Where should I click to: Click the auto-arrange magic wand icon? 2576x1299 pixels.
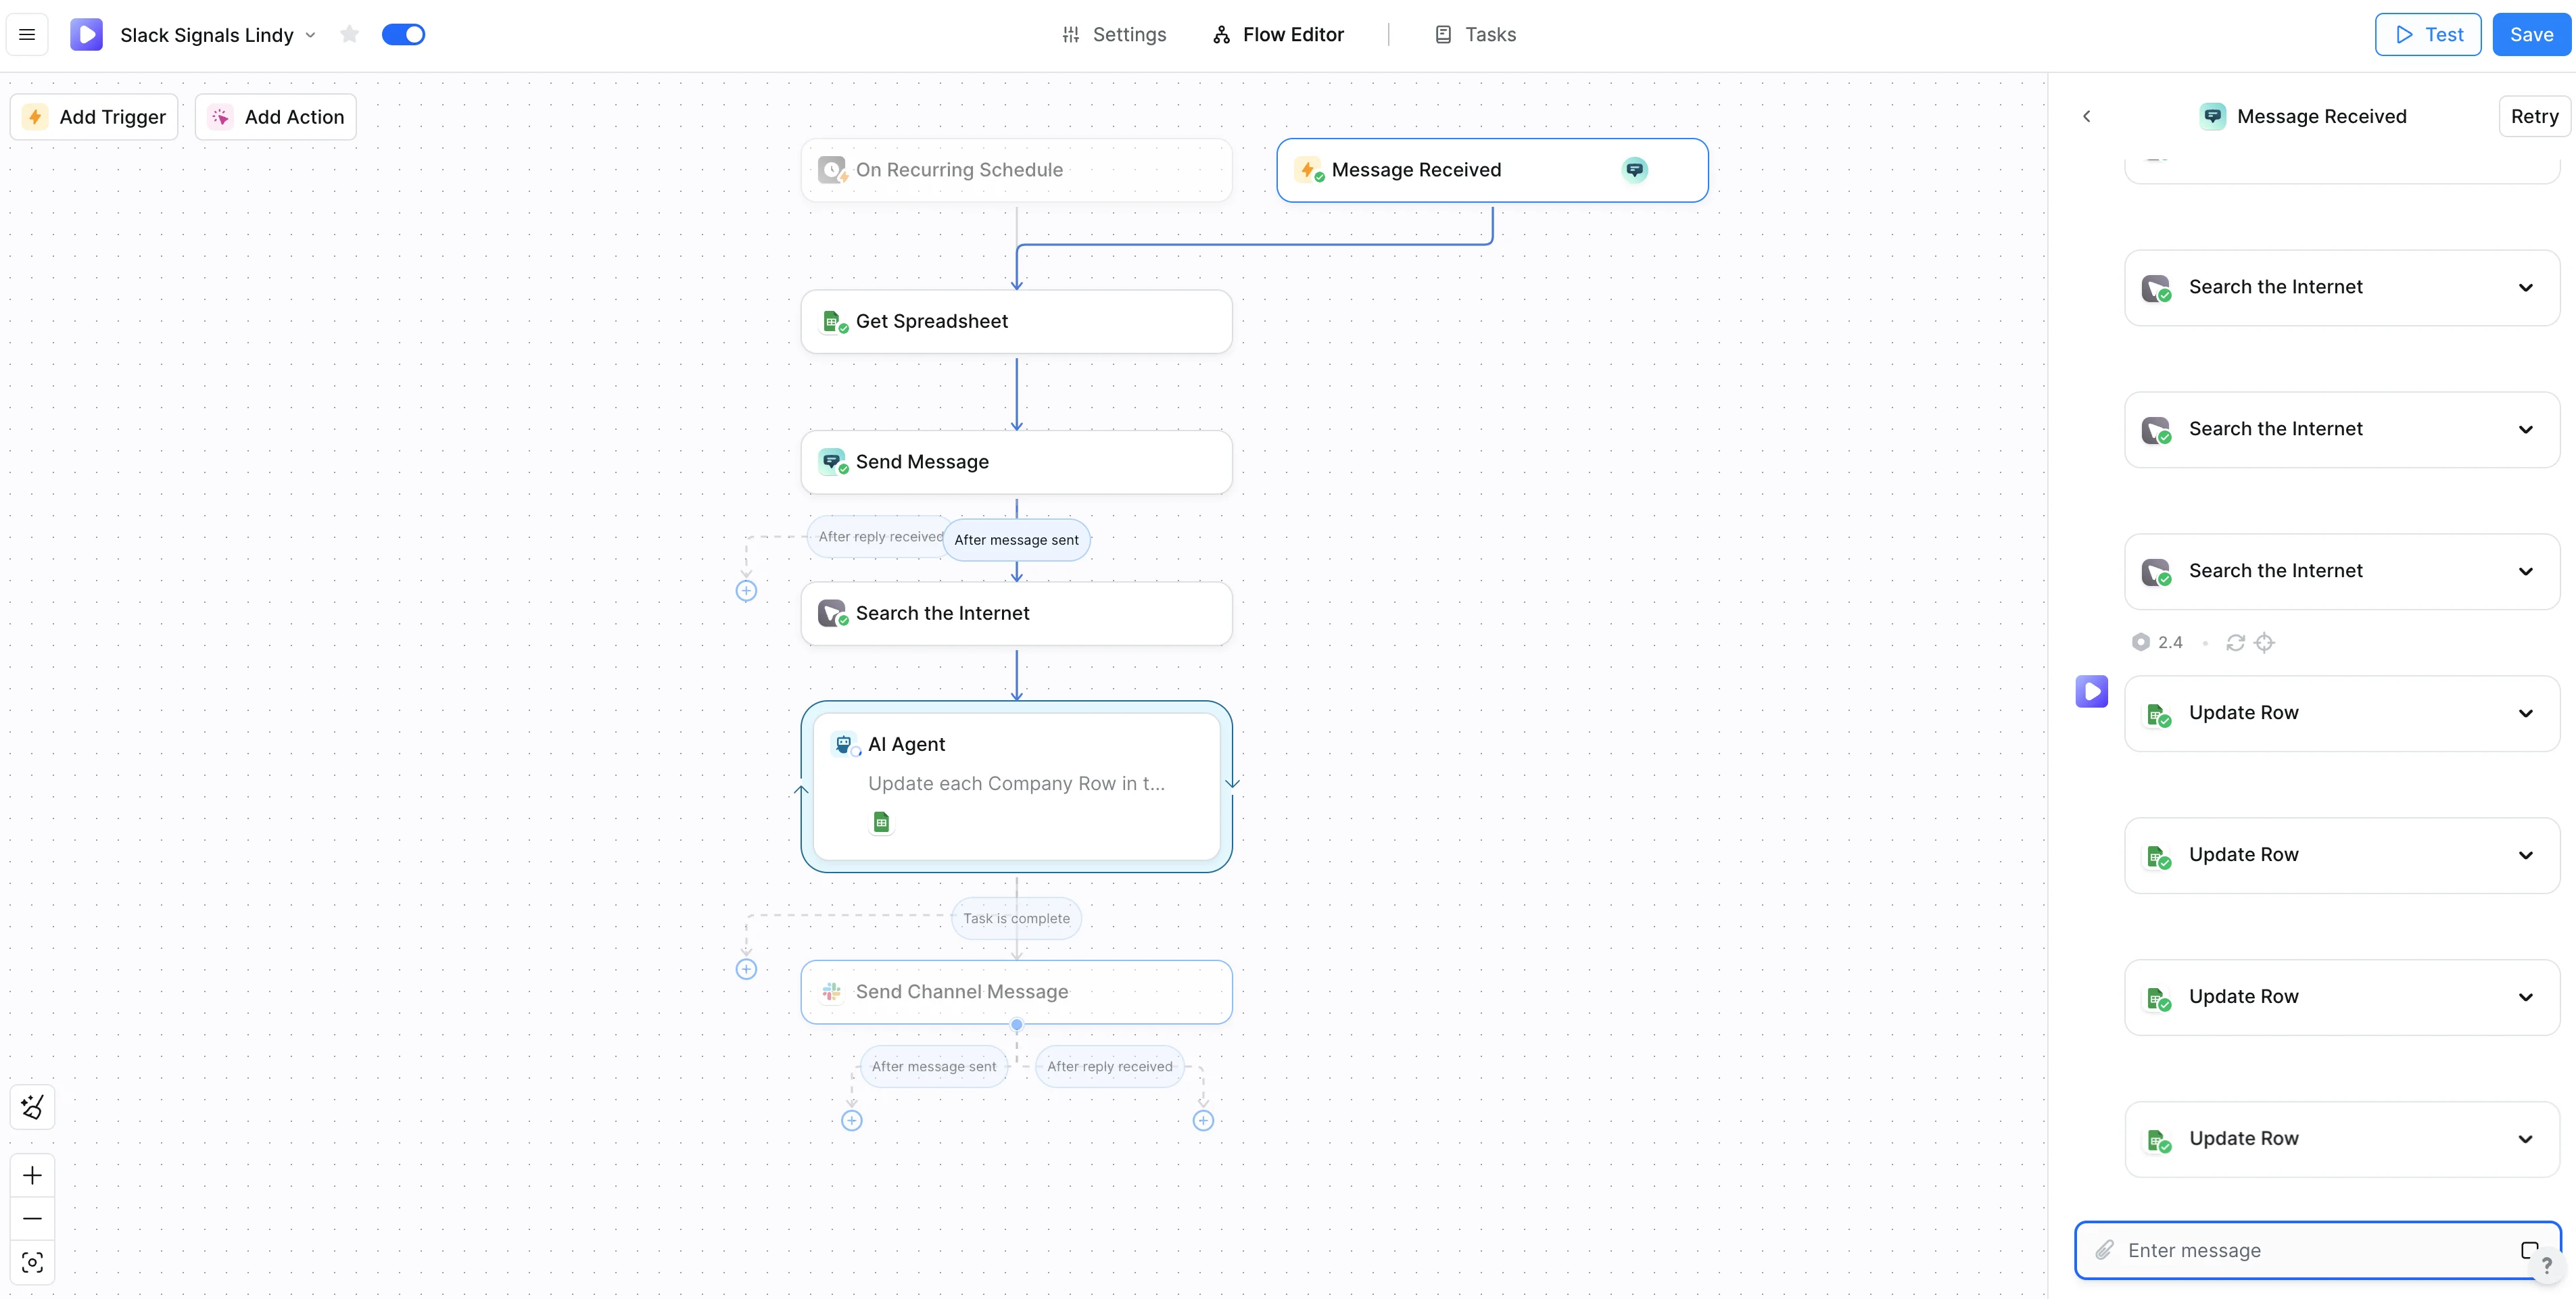click(x=32, y=1107)
